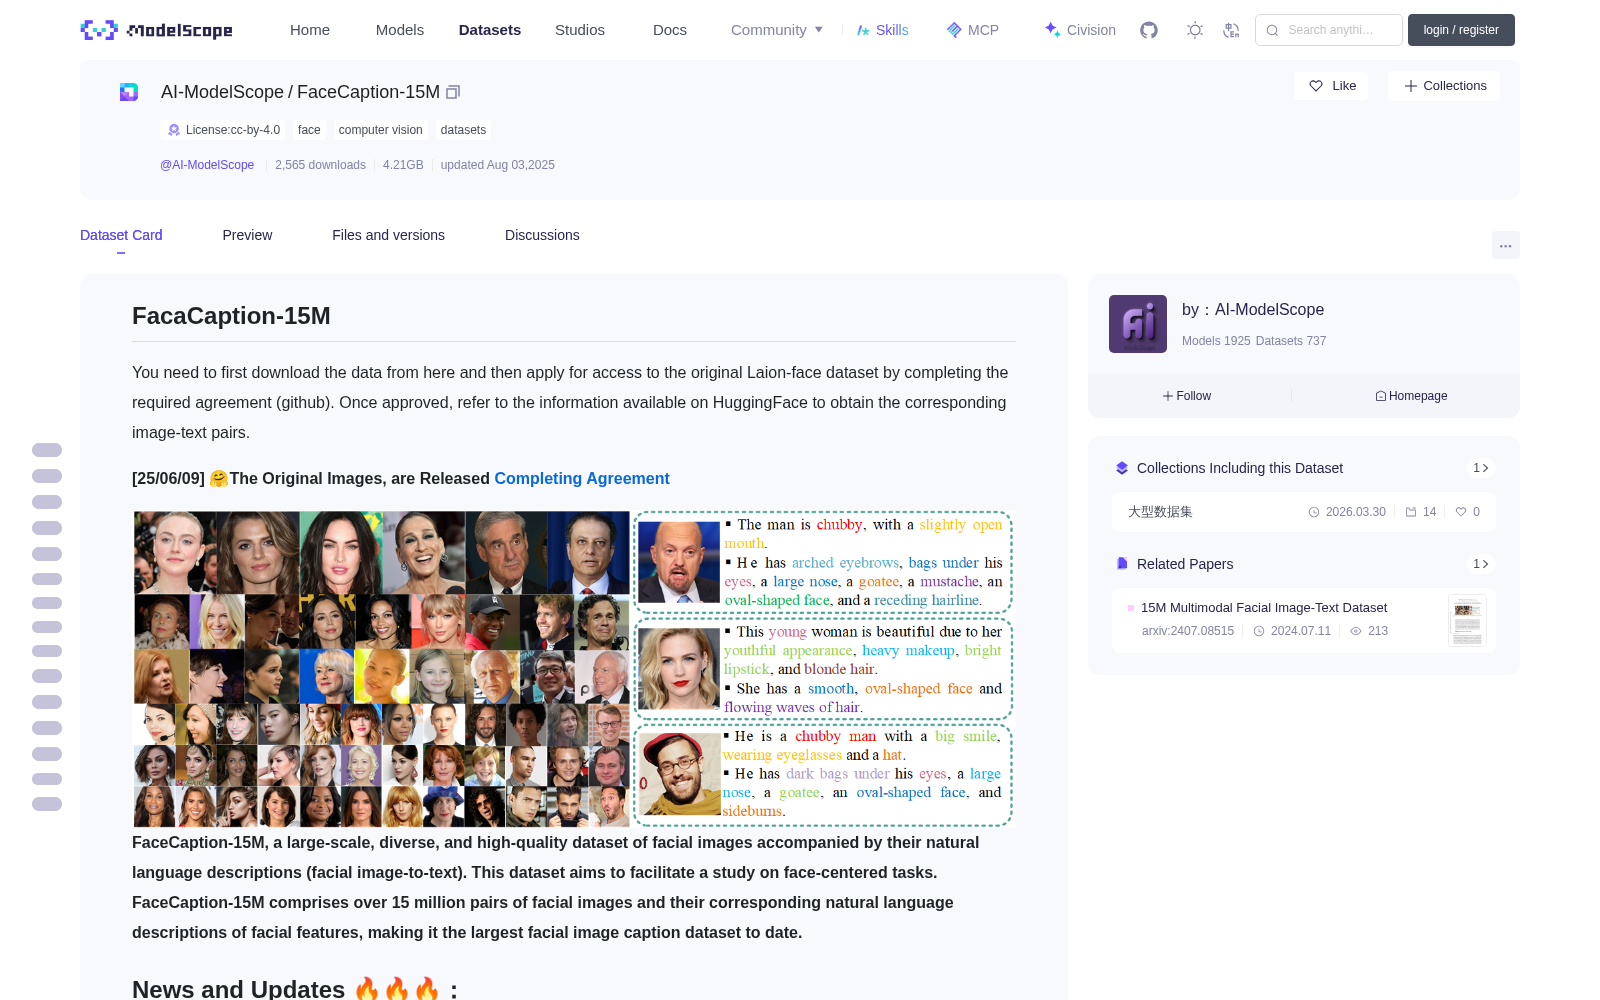Add dataset to Collections
1600x1000 pixels.
coord(1444,86)
